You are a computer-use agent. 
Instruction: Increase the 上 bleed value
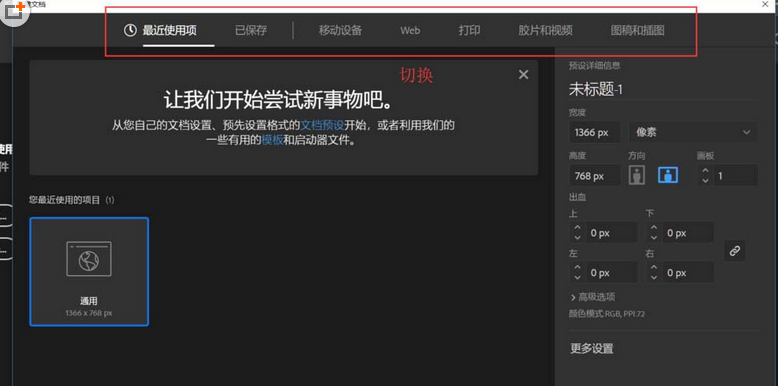(577, 228)
